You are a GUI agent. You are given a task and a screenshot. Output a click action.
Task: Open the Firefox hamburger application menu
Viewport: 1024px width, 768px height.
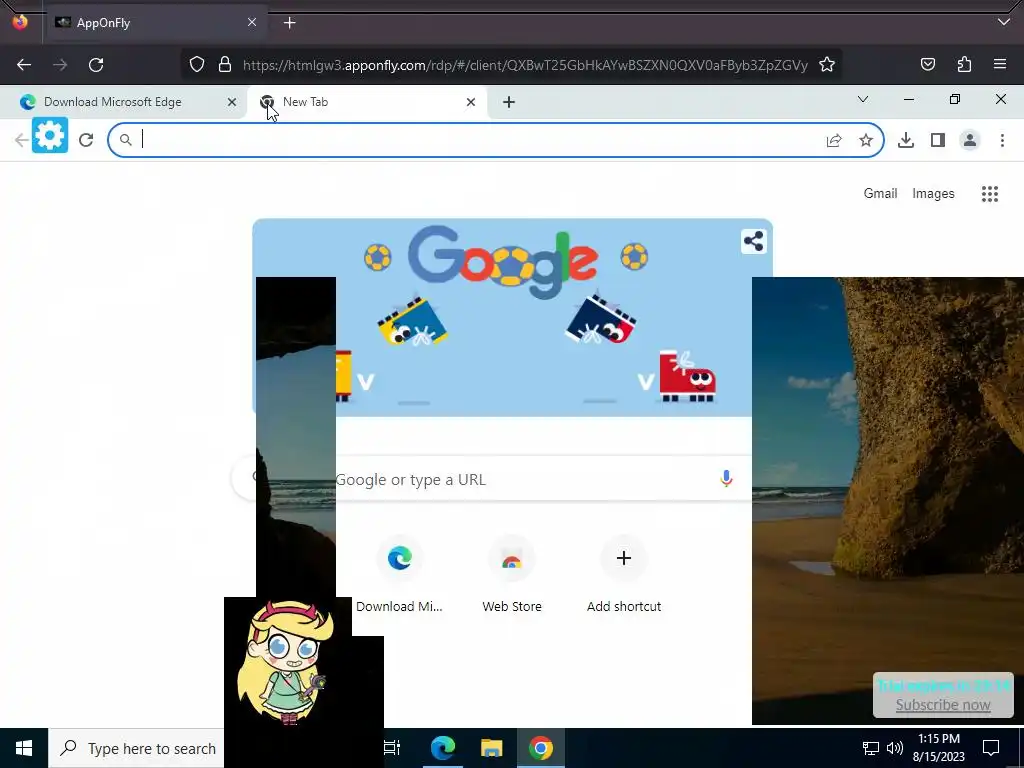[x=1000, y=64]
